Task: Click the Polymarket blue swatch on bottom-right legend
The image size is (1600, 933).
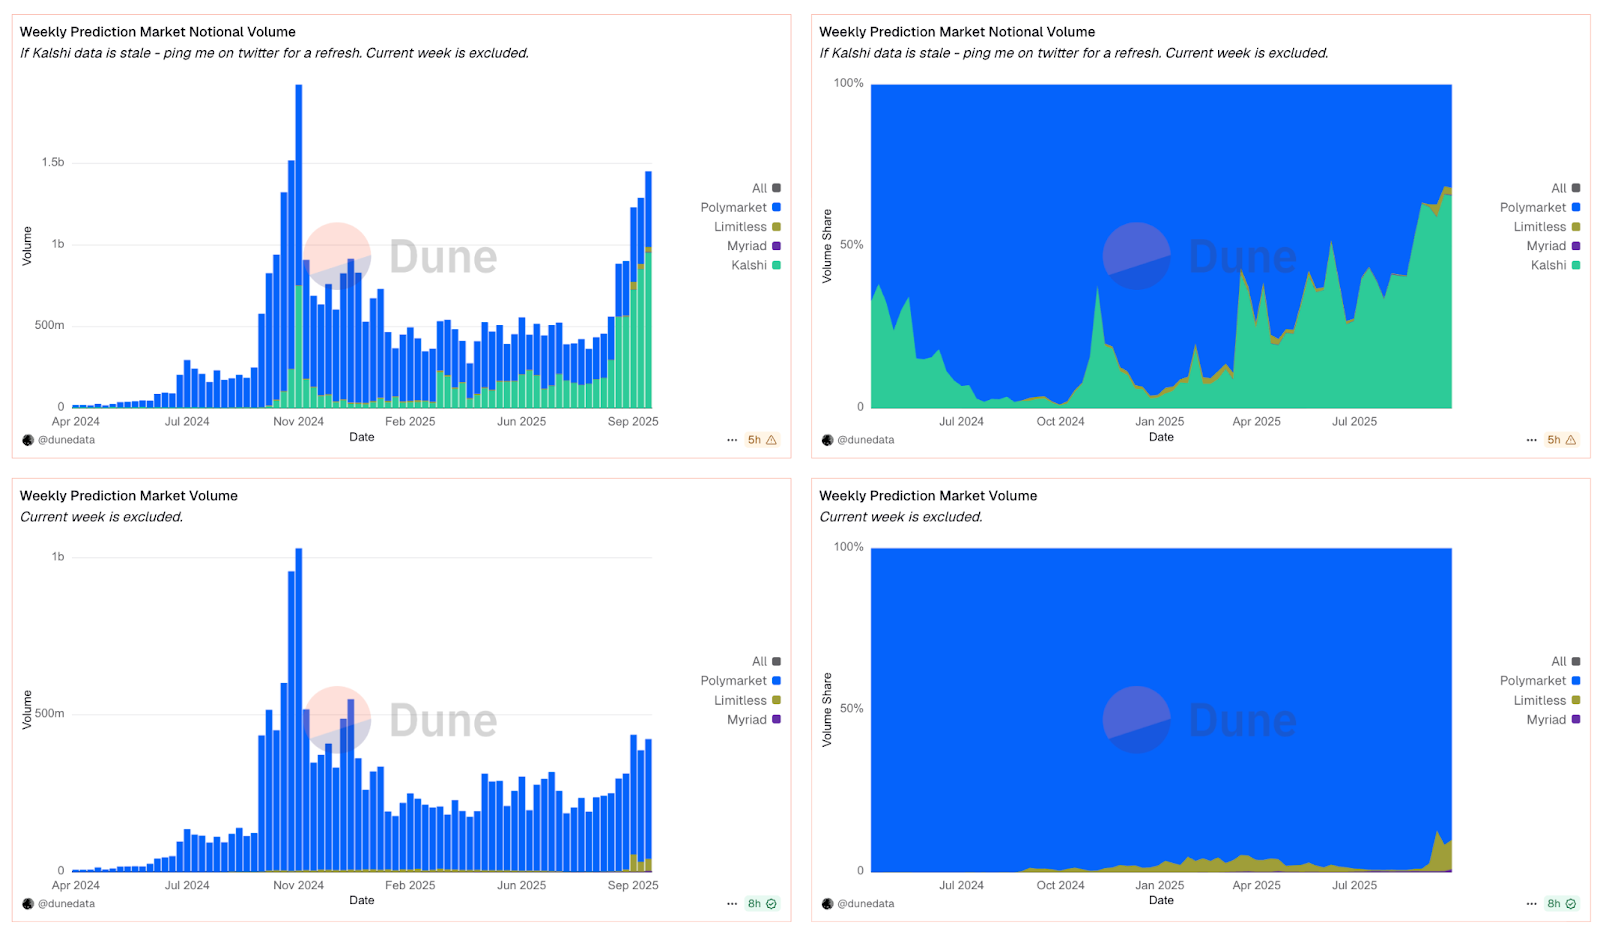Action: pos(1576,680)
